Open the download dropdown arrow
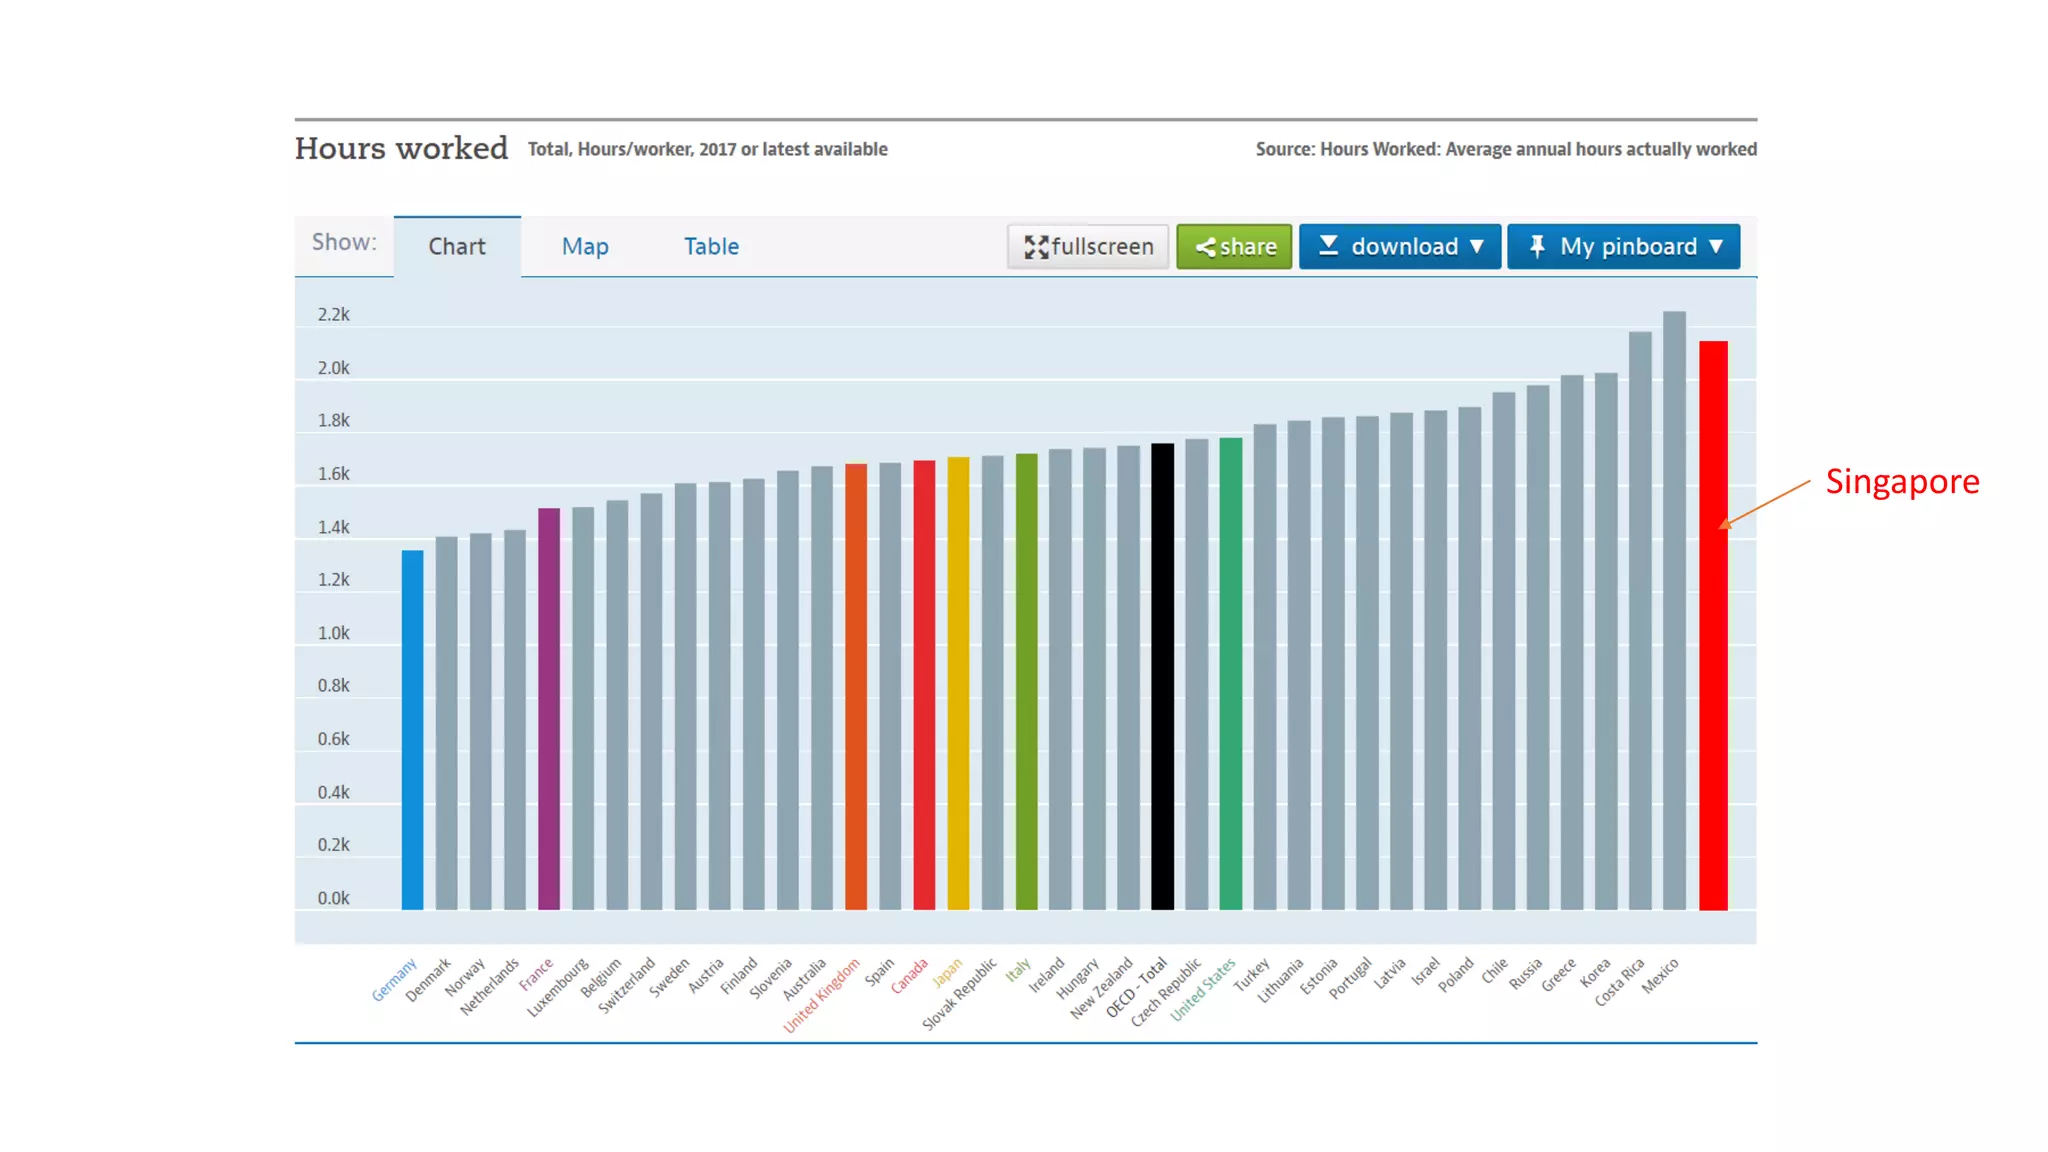2048x1152 pixels. coord(1477,246)
